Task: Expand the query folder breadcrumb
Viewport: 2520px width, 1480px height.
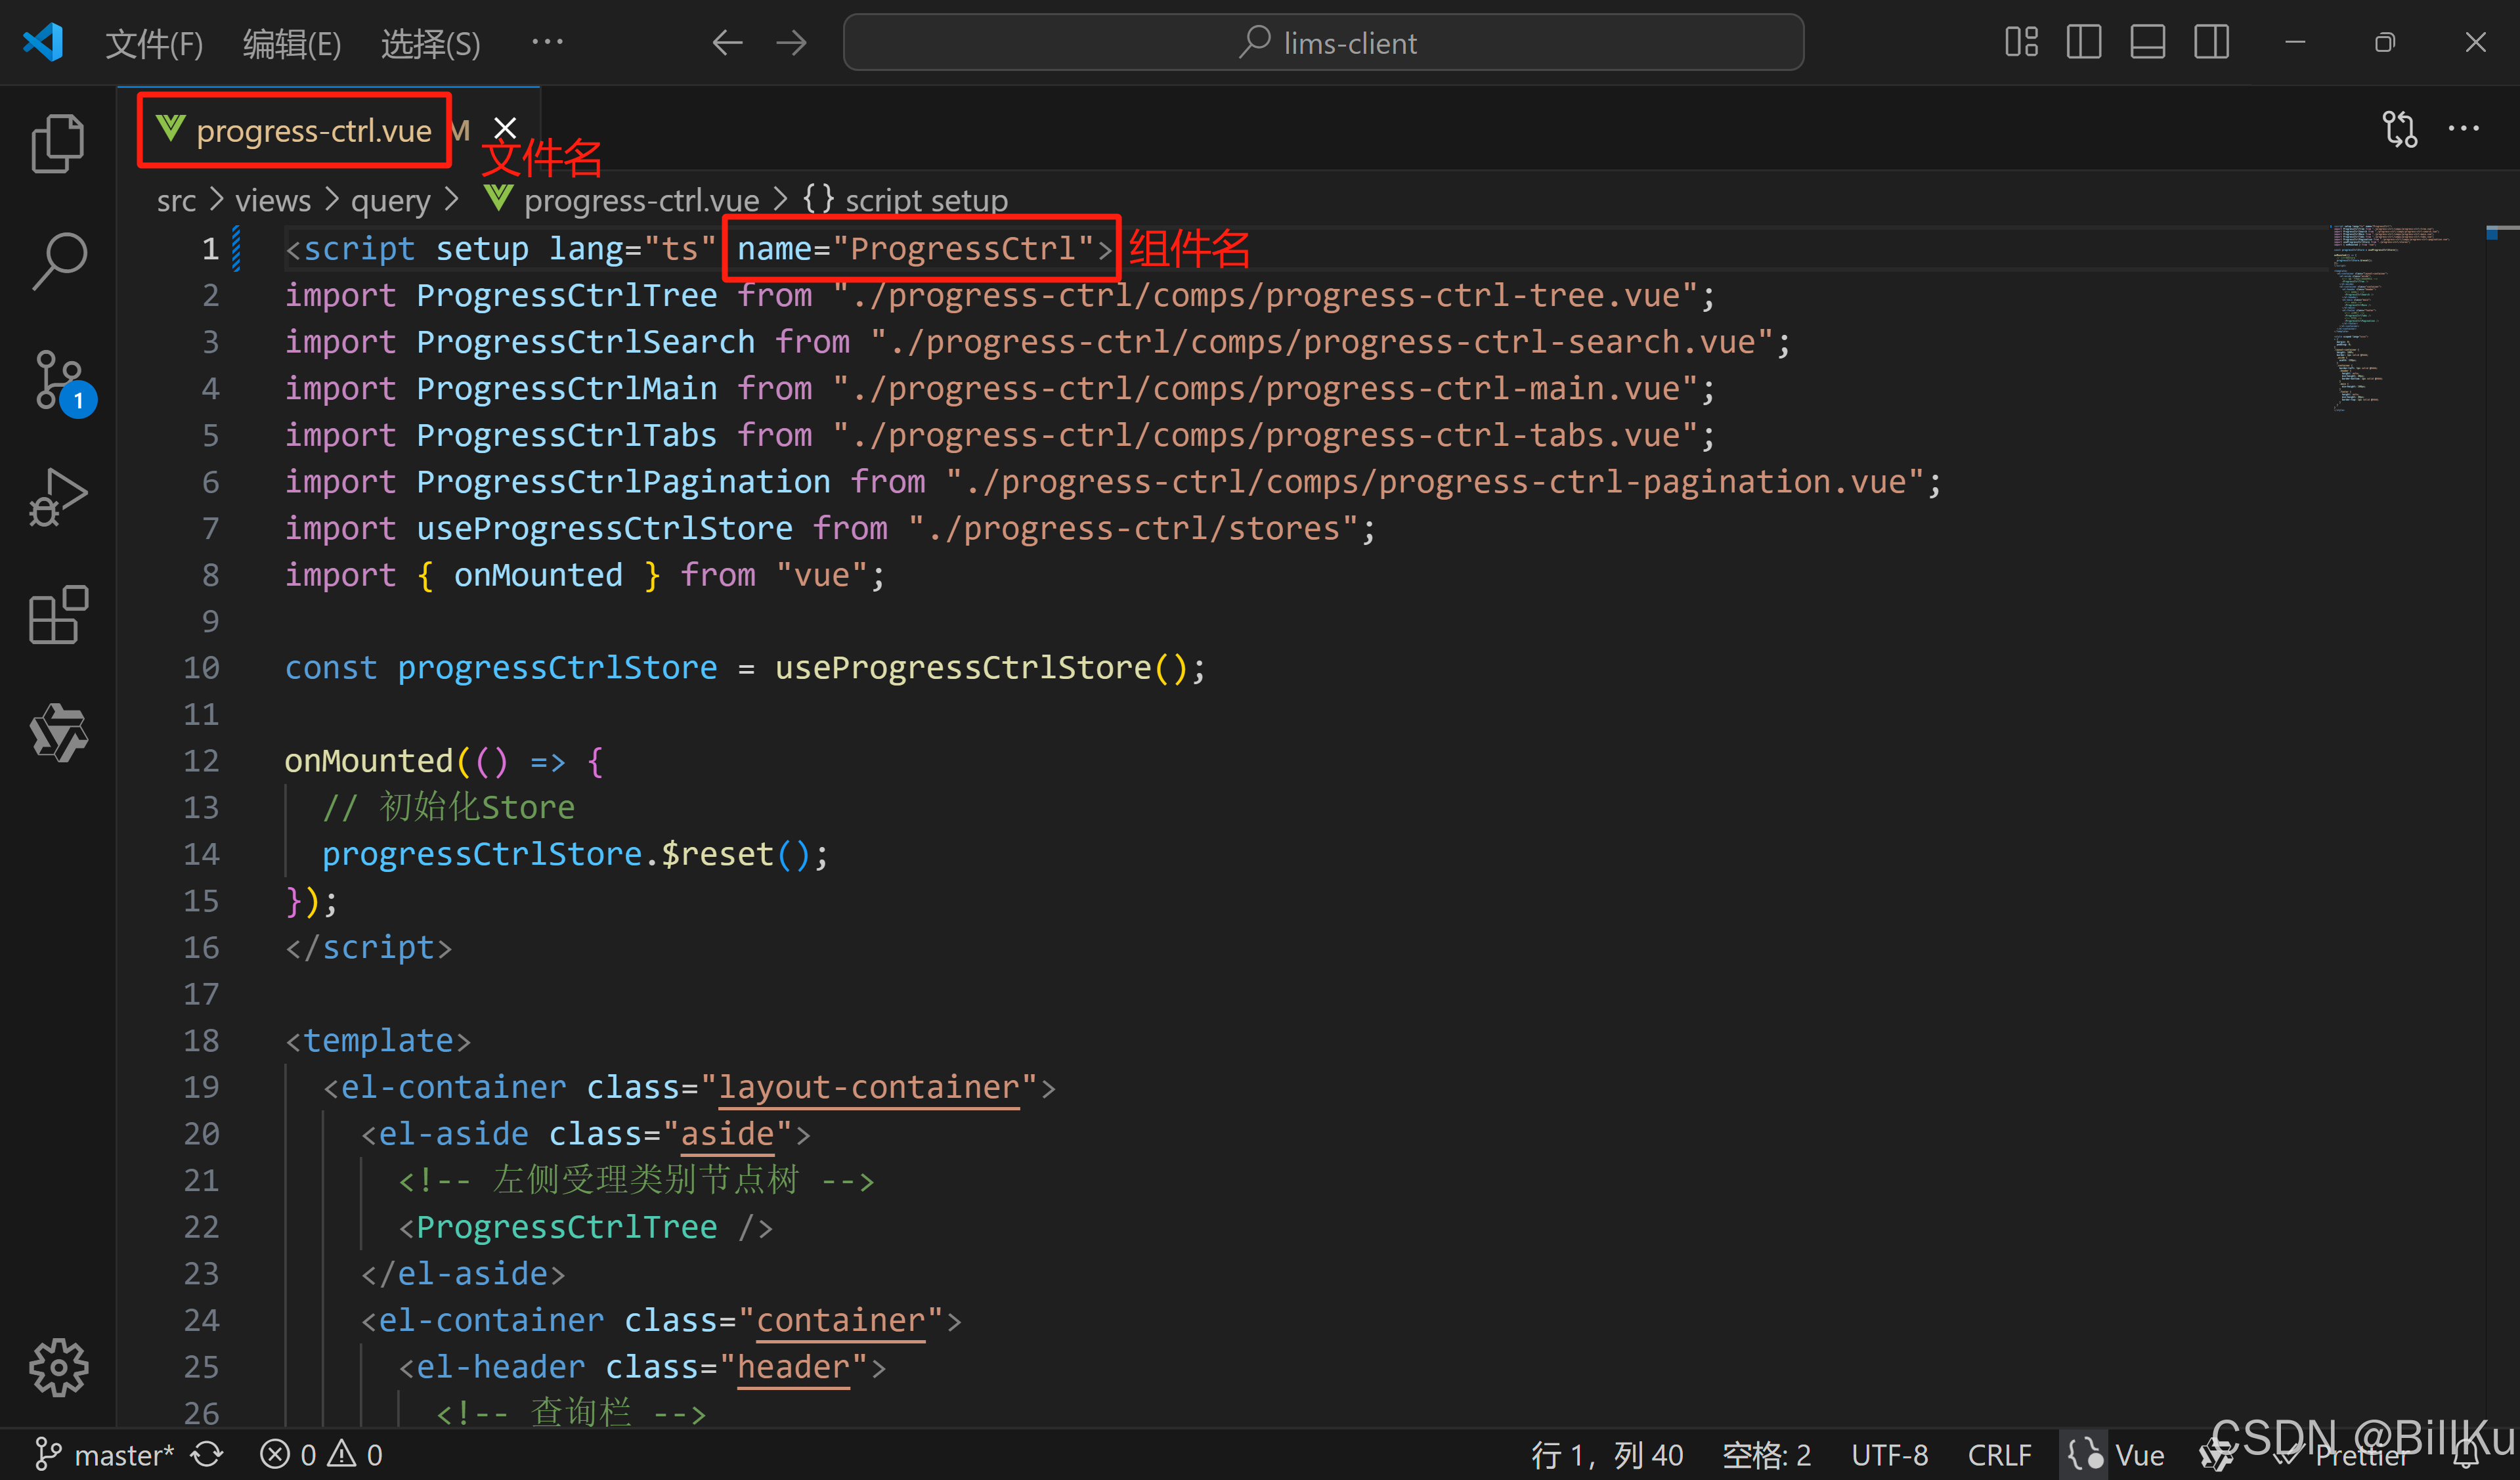Action: pyautogui.click(x=390, y=200)
